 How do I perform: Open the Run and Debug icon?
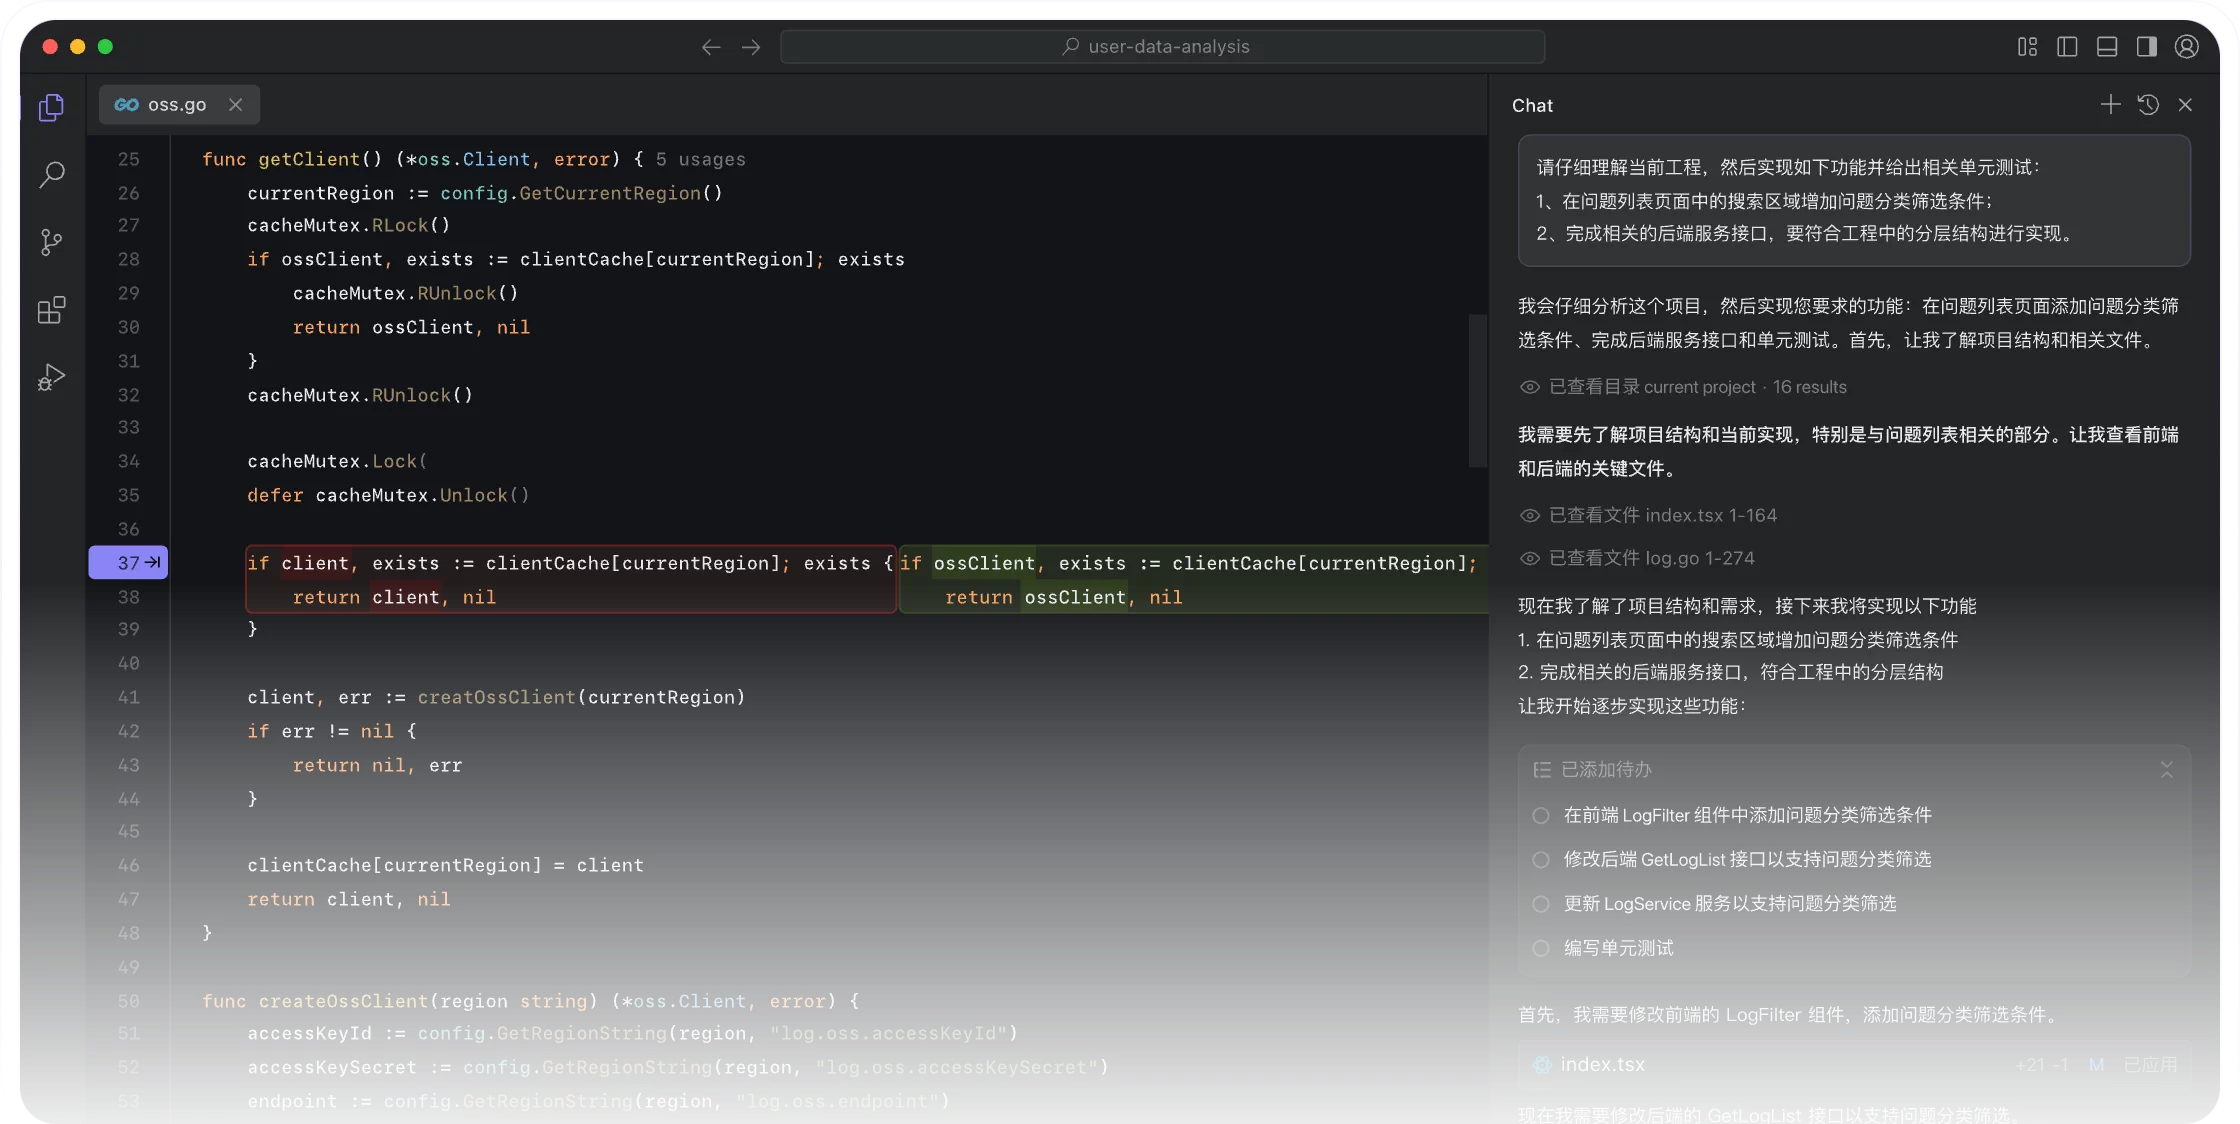[51, 377]
